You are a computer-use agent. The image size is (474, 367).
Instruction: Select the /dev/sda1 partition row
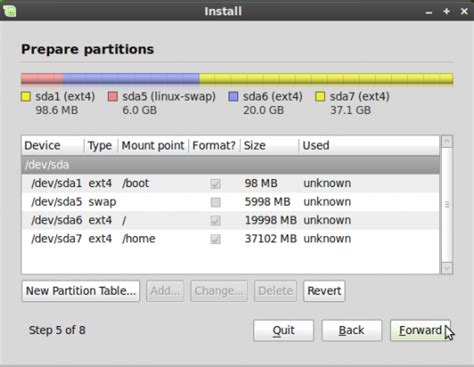click(x=230, y=183)
